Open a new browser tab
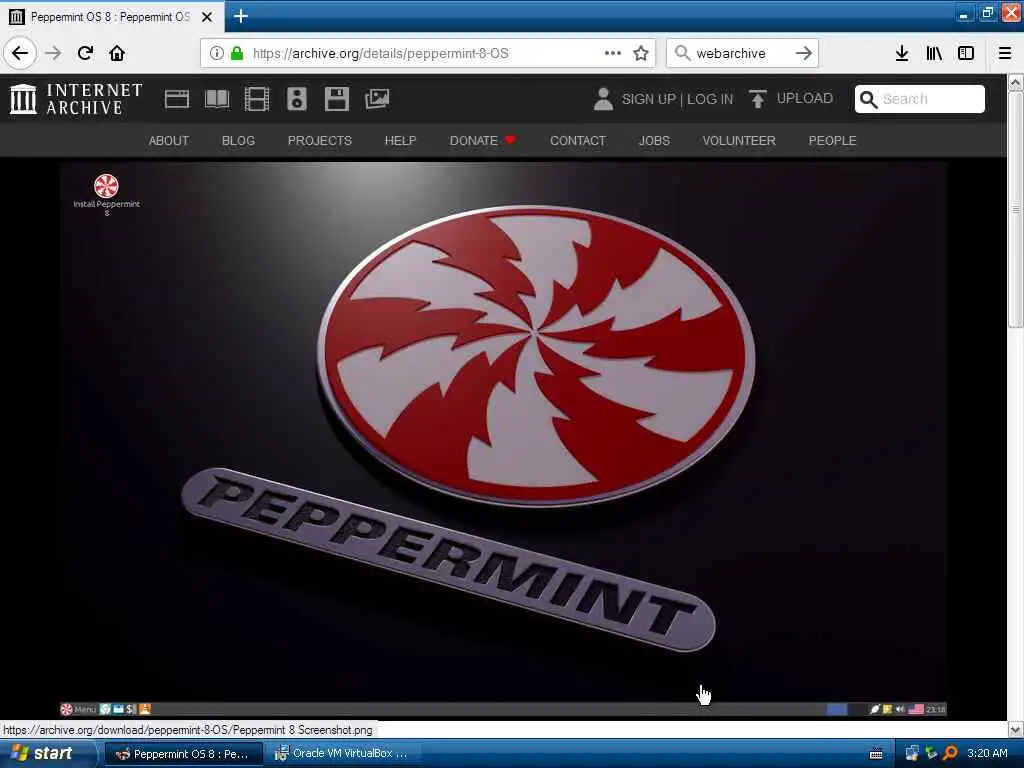Screen dimensions: 1024x768 [x=240, y=16]
